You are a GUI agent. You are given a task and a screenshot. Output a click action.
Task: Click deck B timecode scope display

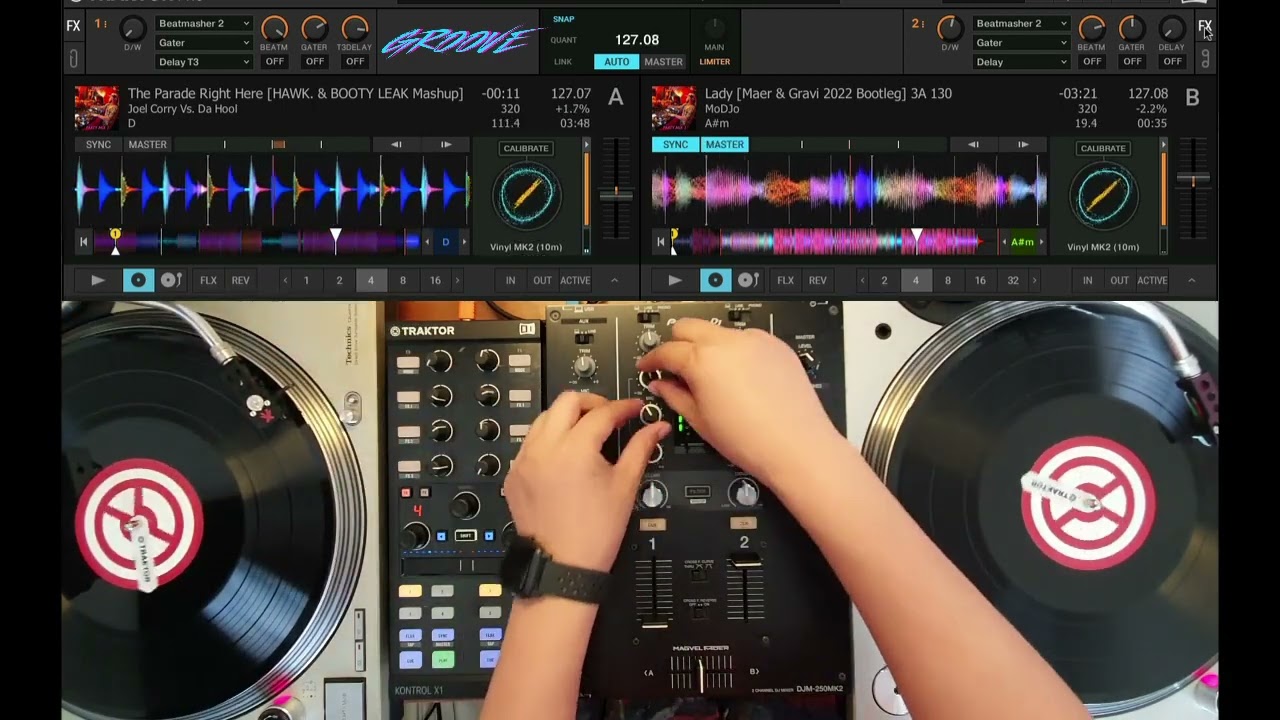click(1103, 196)
